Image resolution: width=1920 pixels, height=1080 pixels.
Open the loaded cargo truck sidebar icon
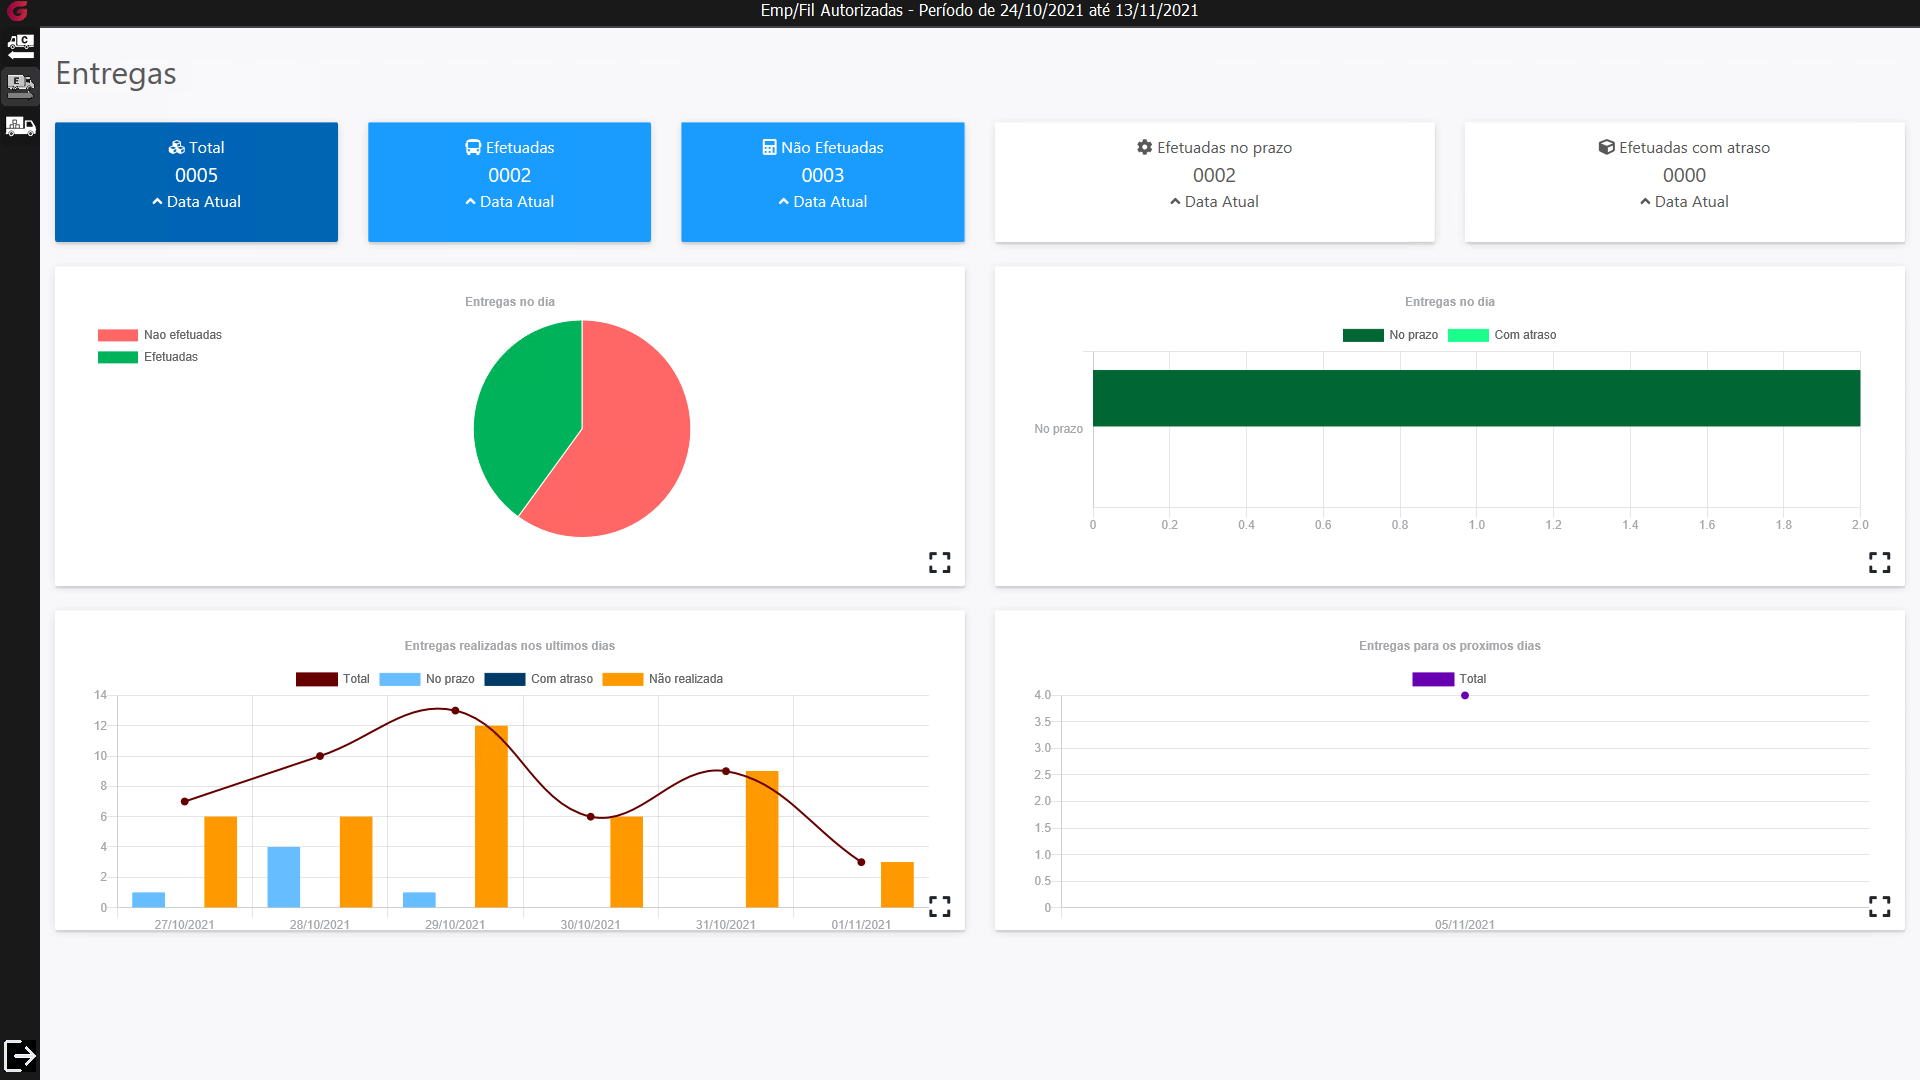click(20, 127)
